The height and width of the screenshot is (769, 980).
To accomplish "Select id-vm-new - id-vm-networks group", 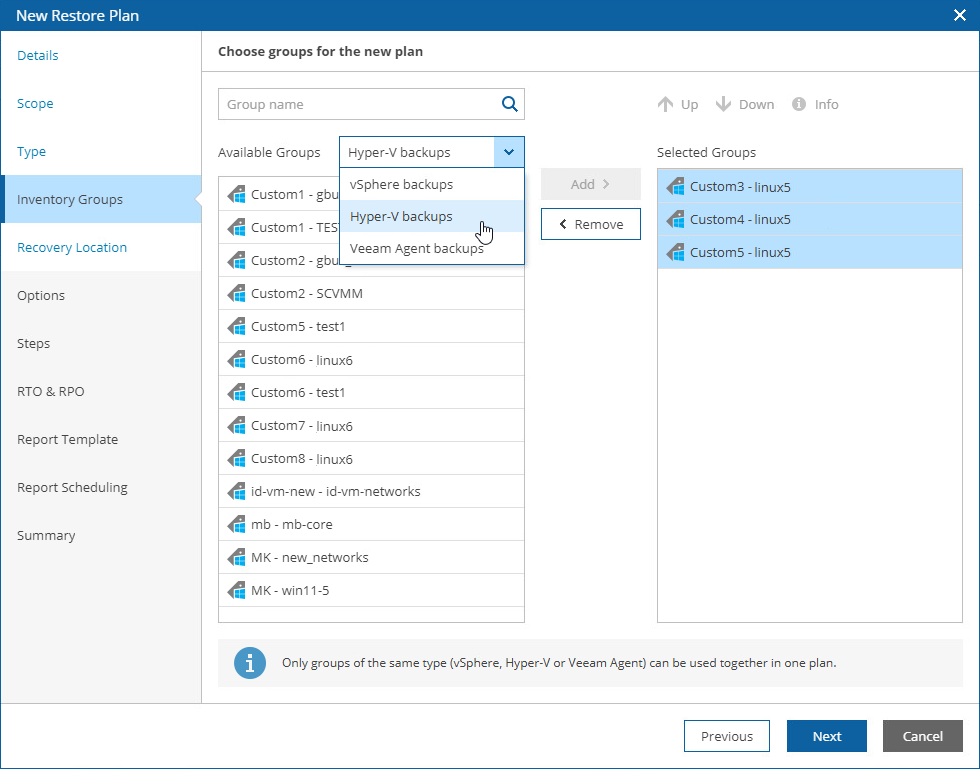I will pyautogui.click(x=335, y=492).
